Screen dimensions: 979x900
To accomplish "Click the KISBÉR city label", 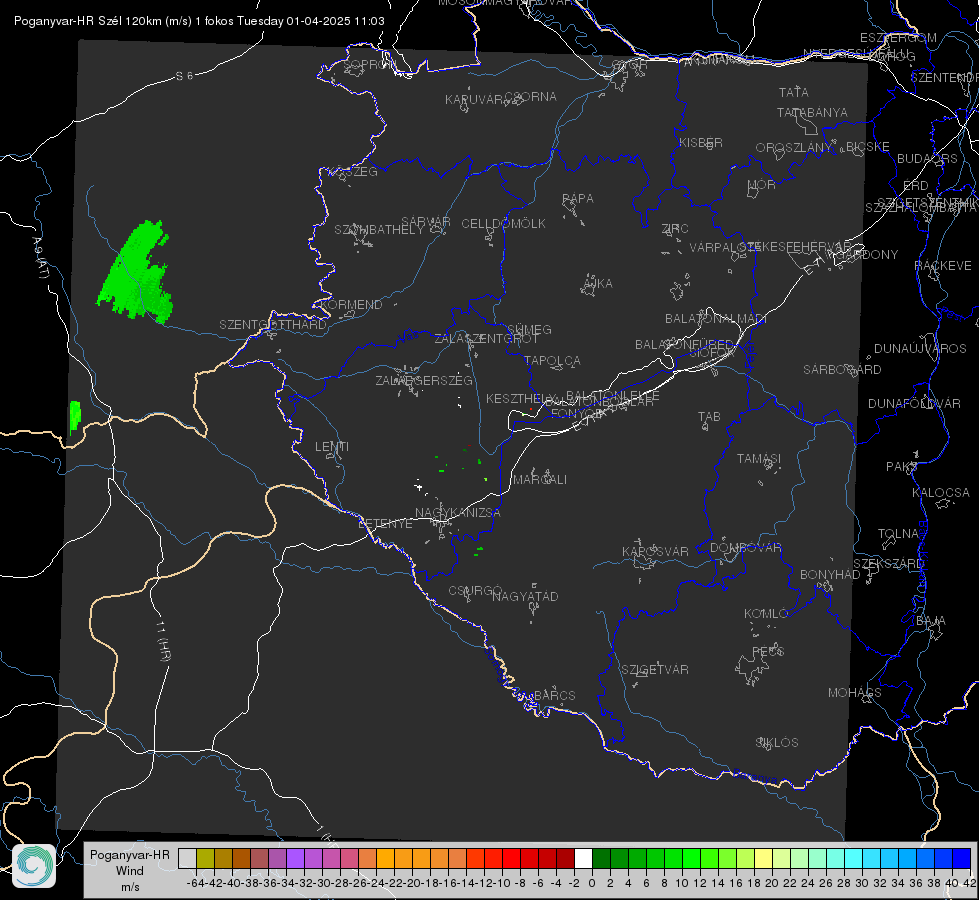I will [701, 143].
